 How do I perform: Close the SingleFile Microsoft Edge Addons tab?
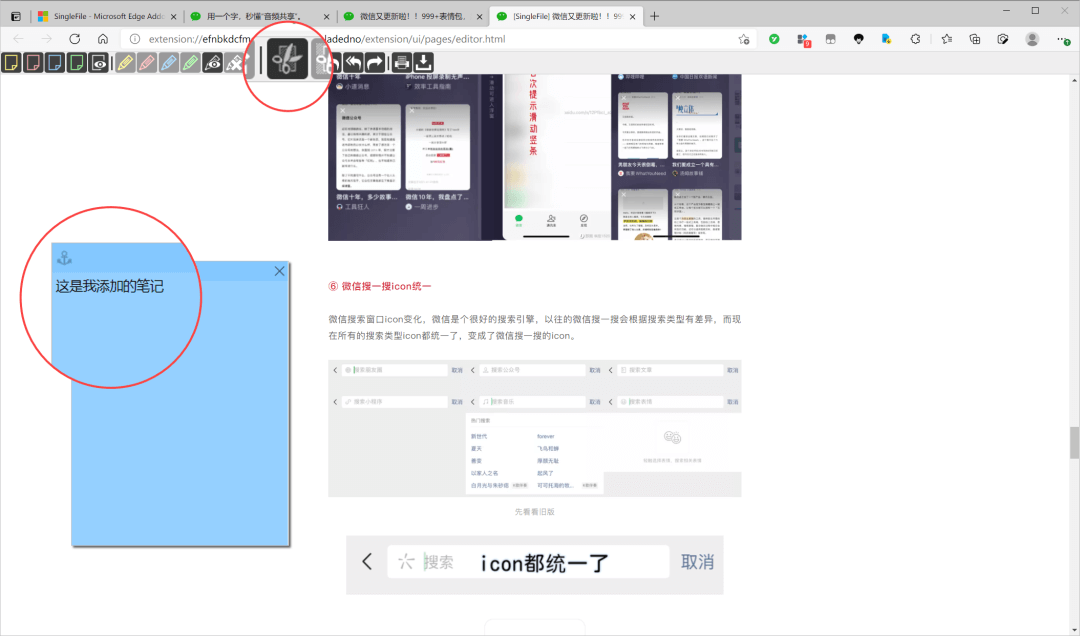[x=173, y=17]
